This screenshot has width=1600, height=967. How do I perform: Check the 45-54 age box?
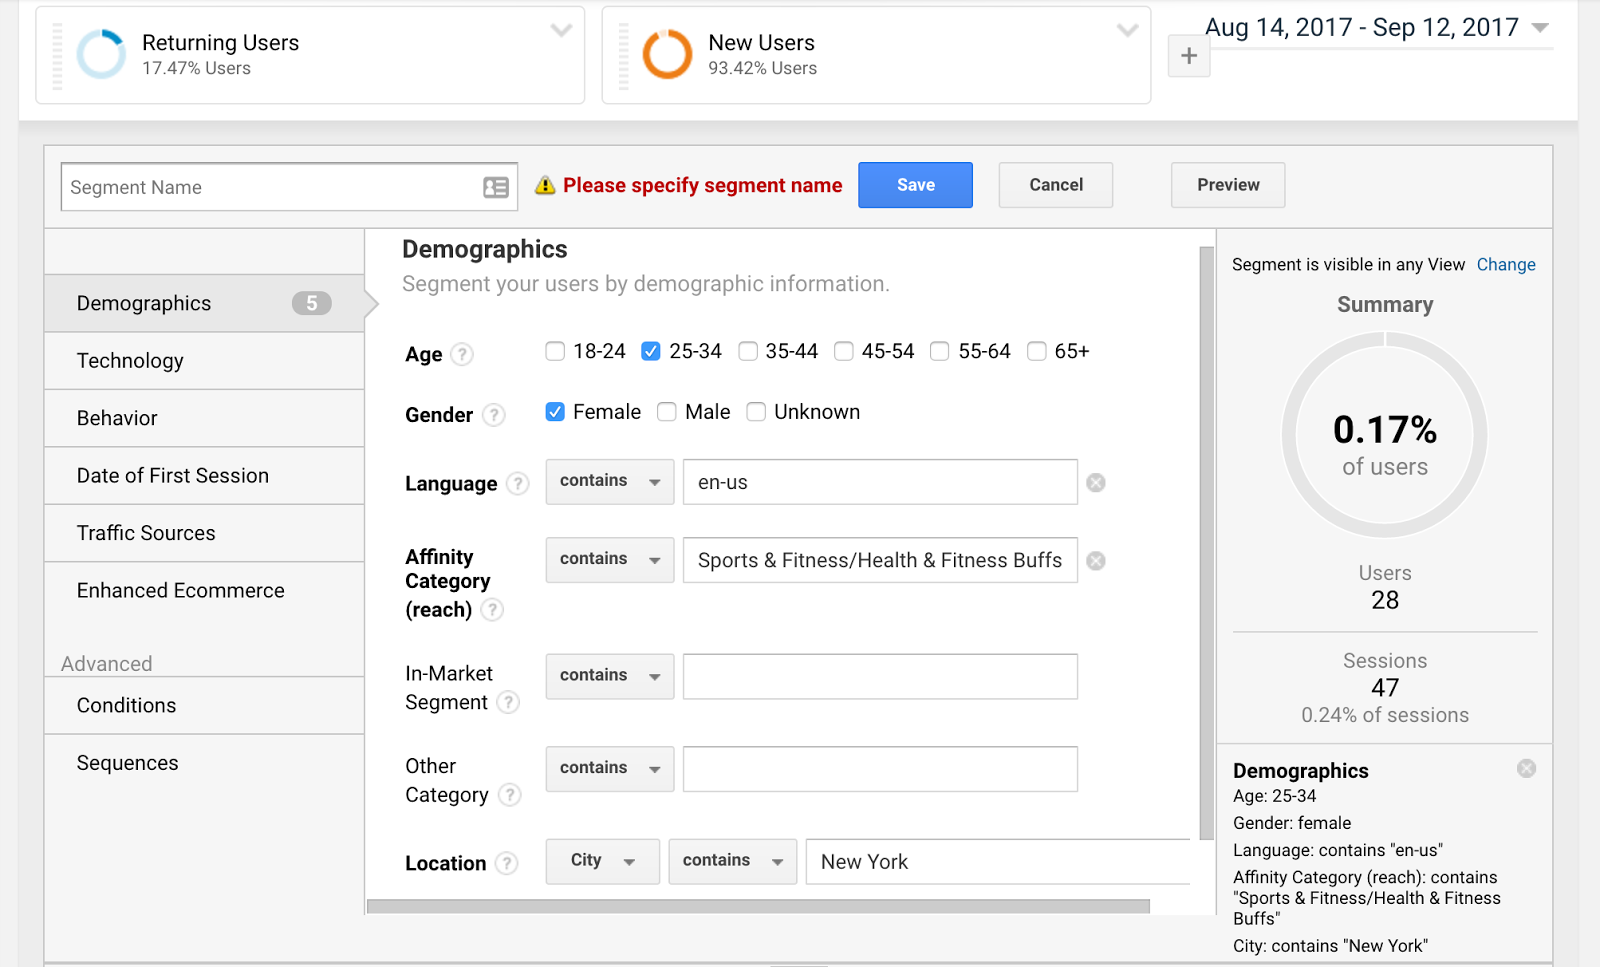[x=844, y=351]
